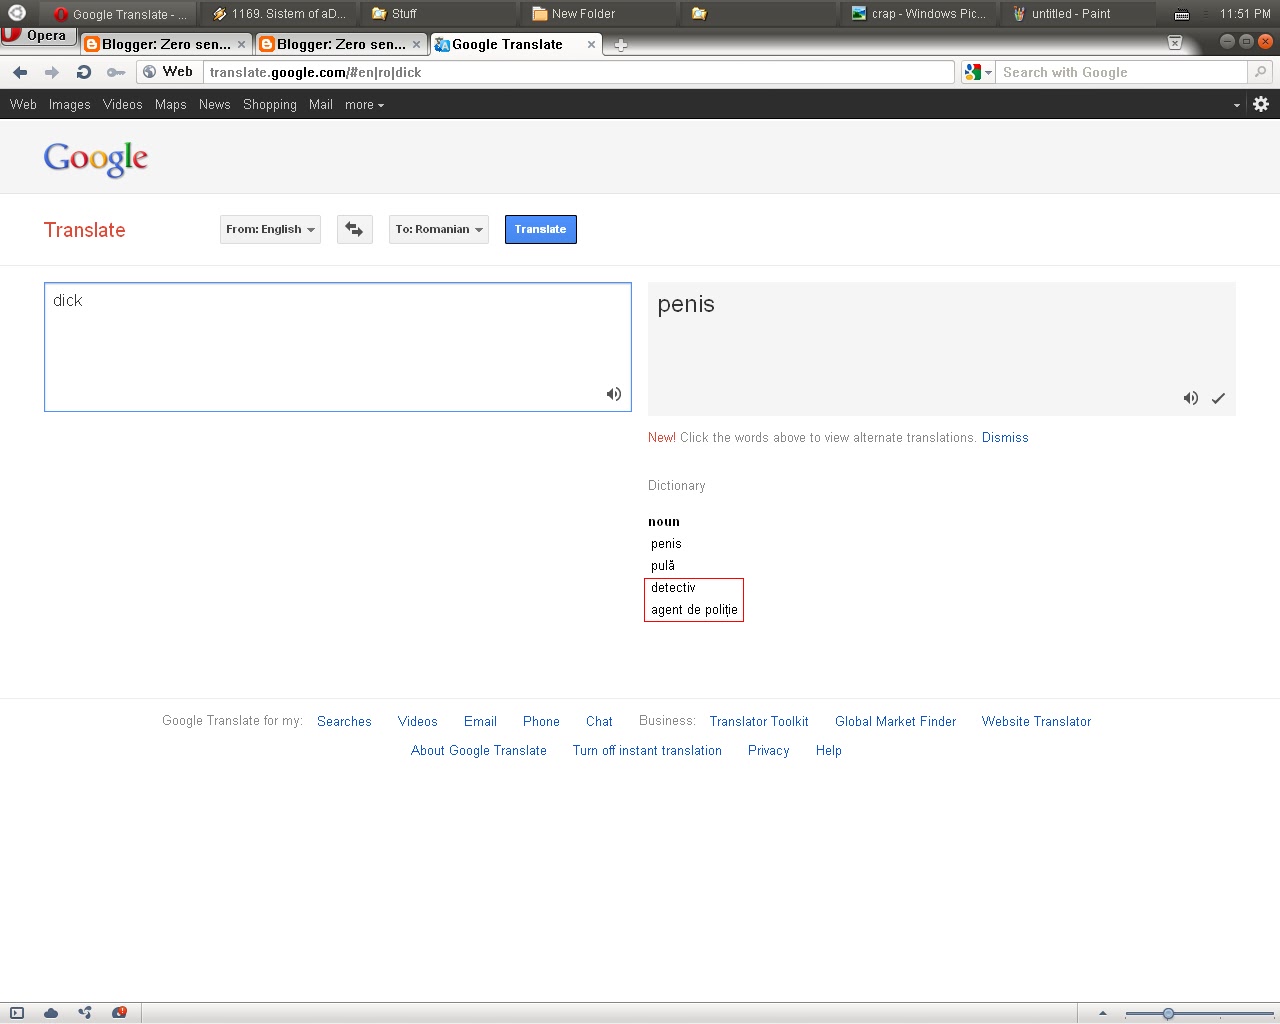The image size is (1280, 1024).
Task: Open Web in Google top bar
Action: 23,104
